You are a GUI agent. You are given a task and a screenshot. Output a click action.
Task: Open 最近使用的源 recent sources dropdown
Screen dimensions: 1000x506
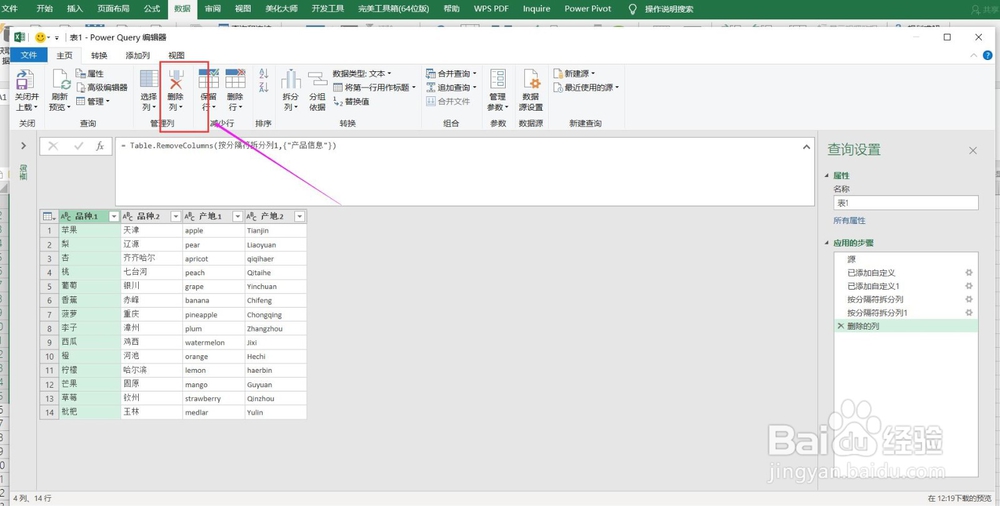click(x=586, y=87)
